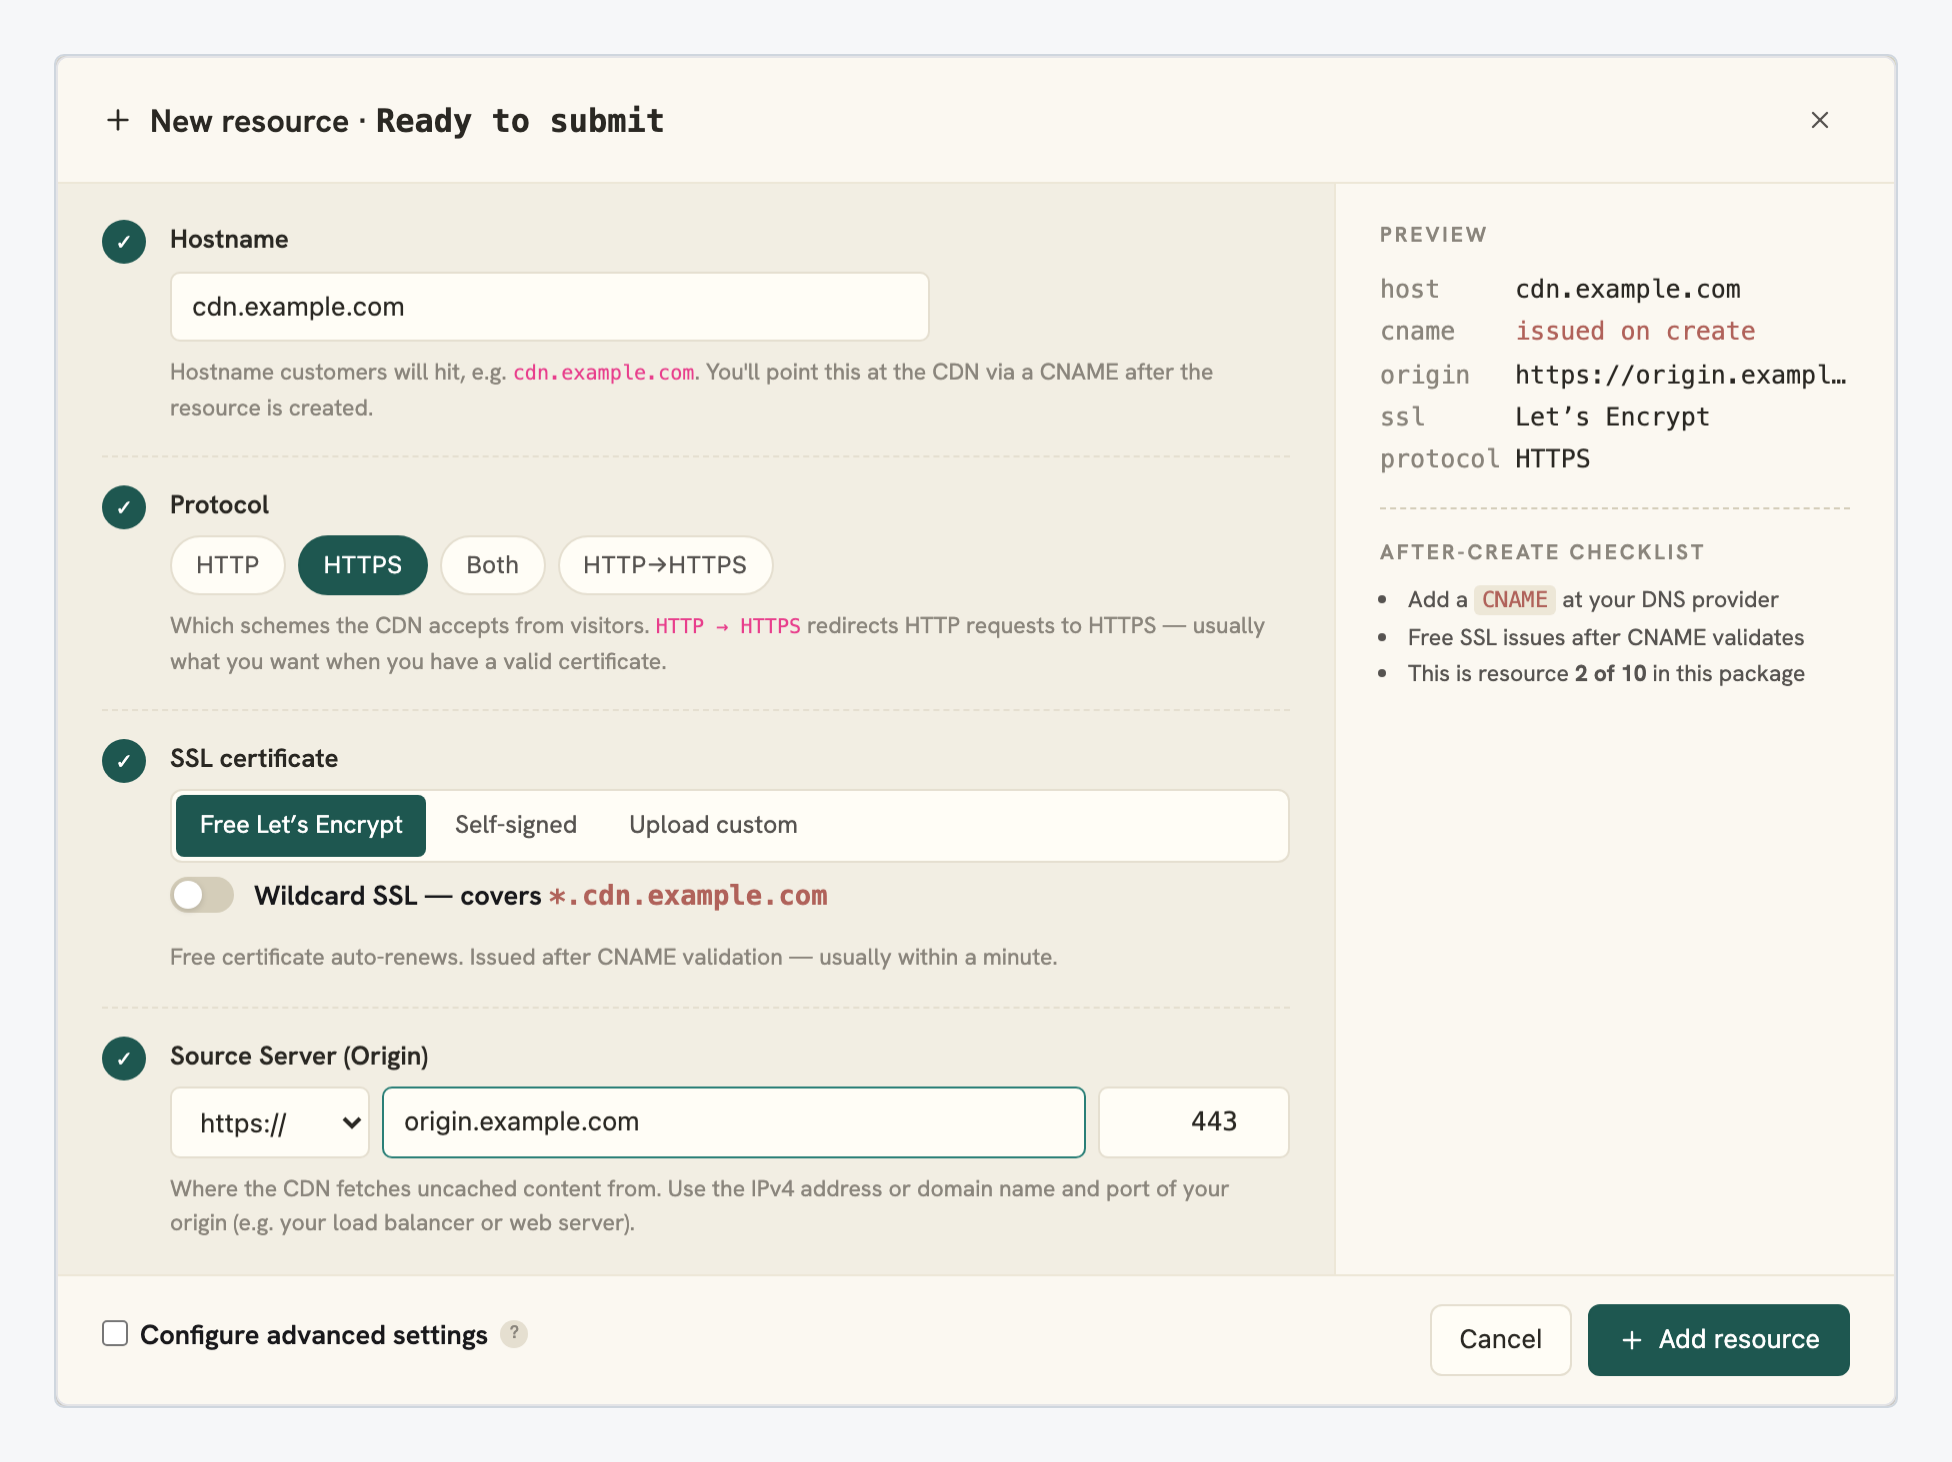Click the plus icon beside New resource
Screen dimensions: 1952x1462
click(x=118, y=120)
